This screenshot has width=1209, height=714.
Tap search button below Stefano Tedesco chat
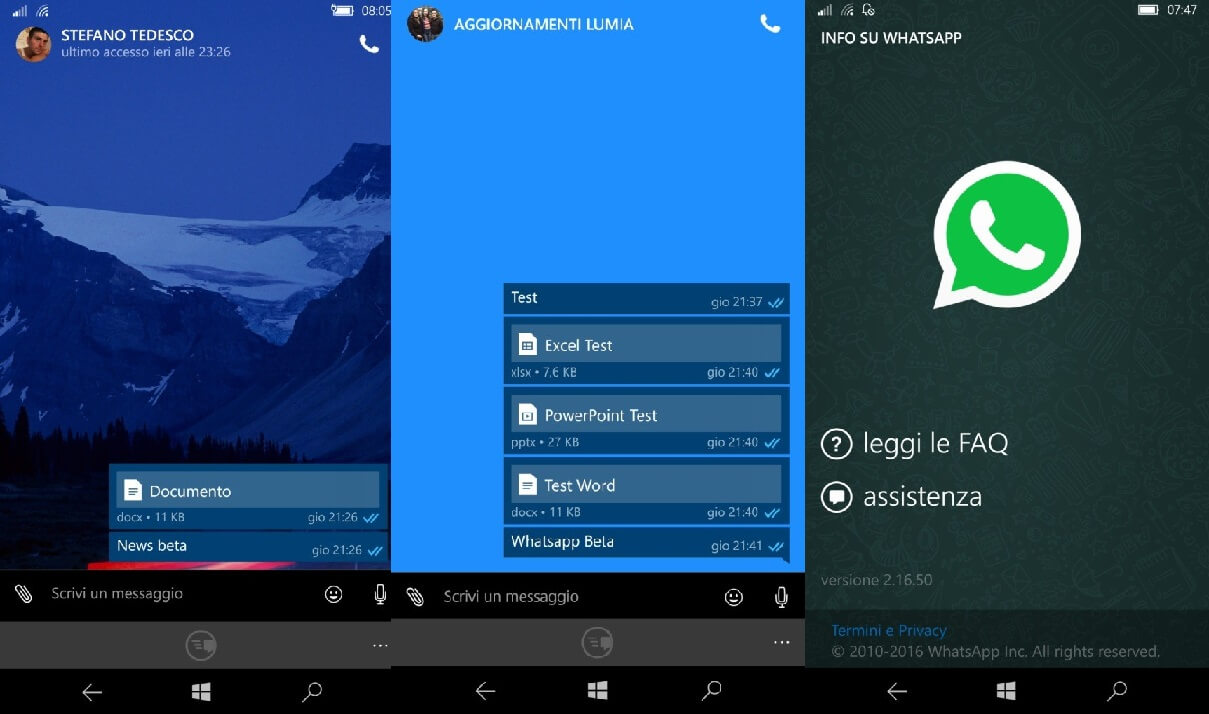tap(312, 691)
